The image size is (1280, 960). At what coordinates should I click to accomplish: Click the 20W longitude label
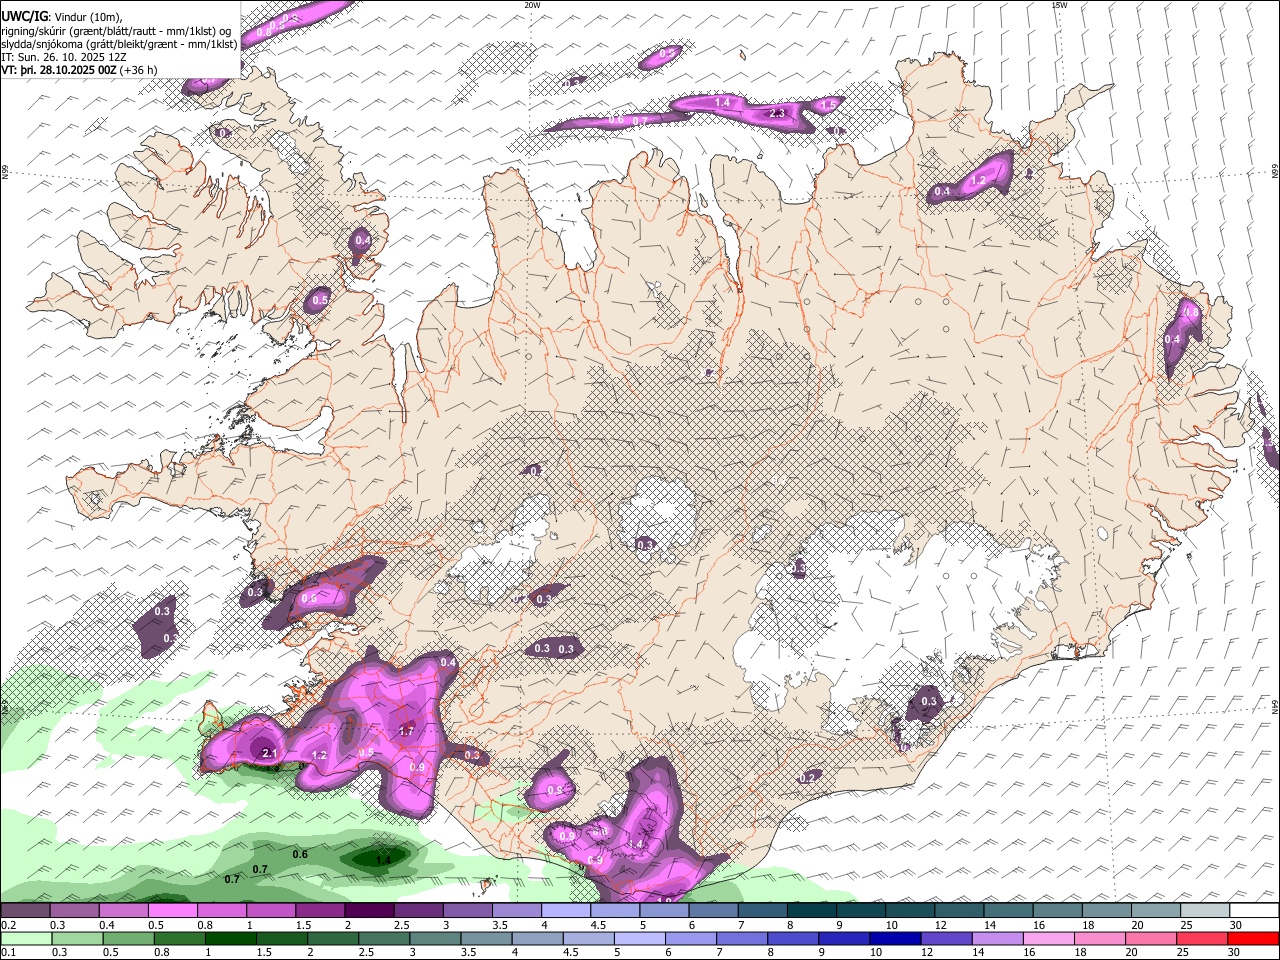(x=532, y=5)
